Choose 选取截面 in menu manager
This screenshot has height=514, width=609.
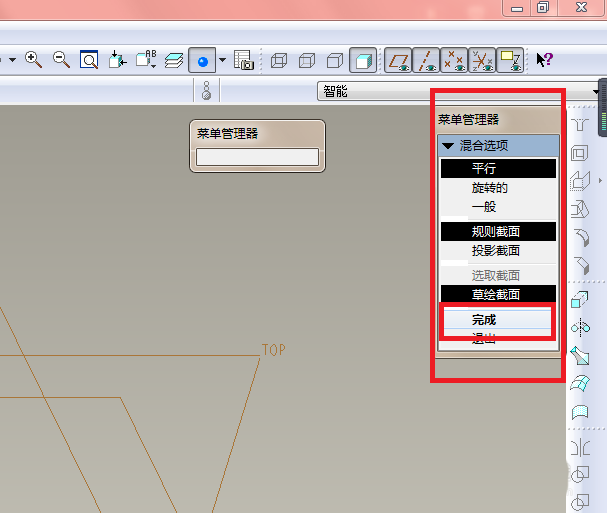click(x=498, y=275)
